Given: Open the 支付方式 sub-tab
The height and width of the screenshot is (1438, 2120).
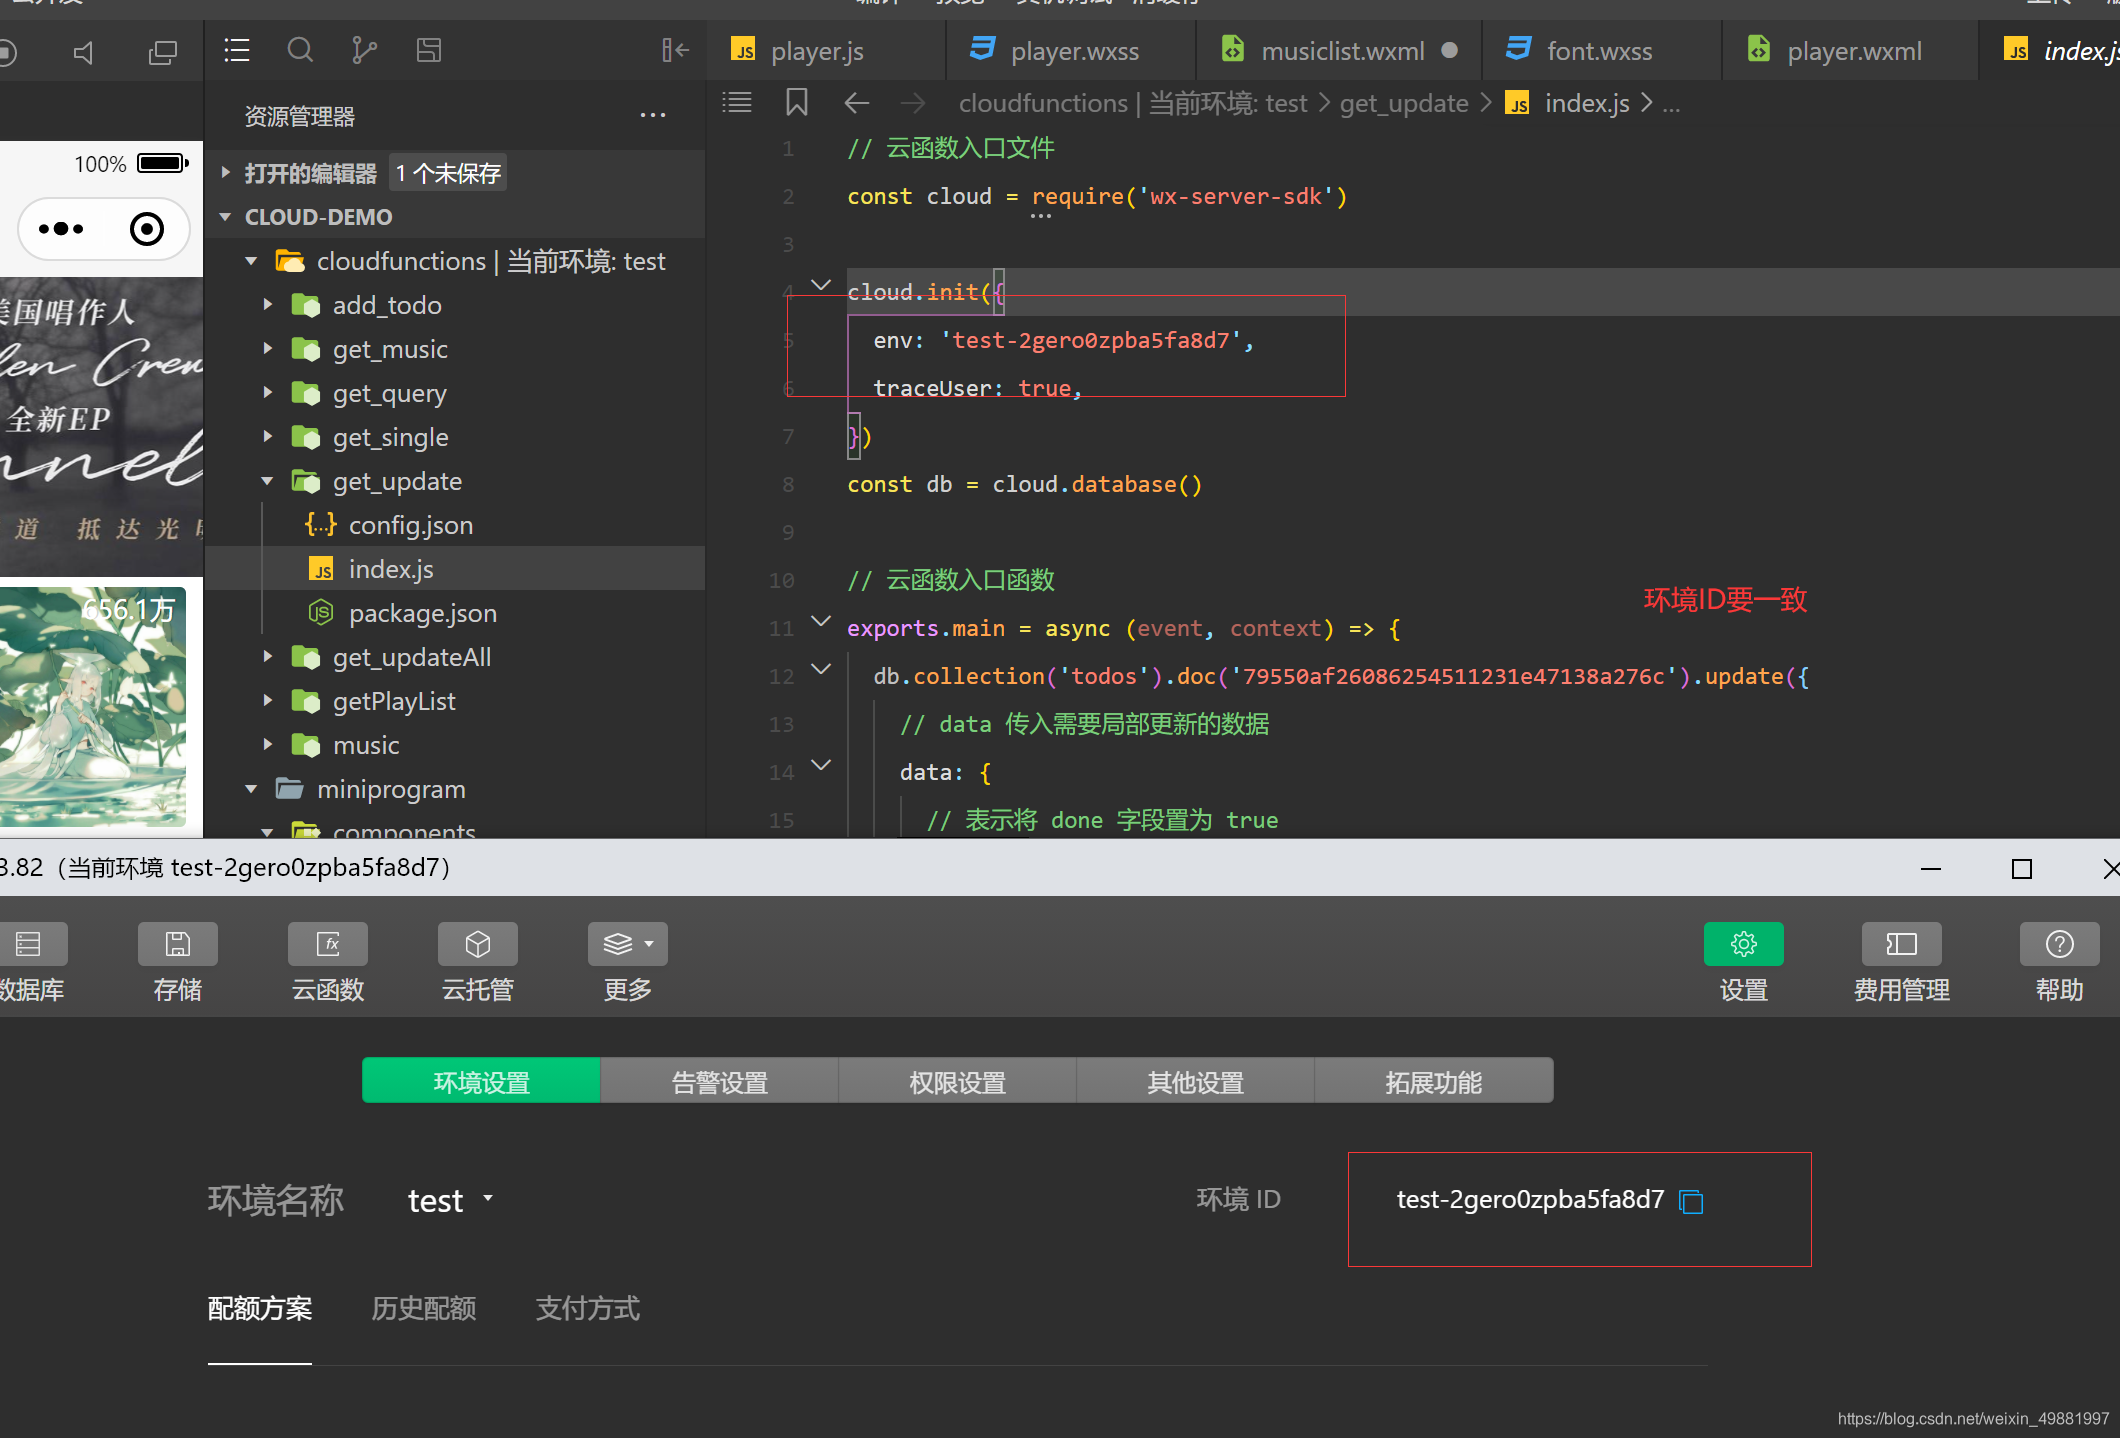Looking at the screenshot, I should [x=588, y=1308].
